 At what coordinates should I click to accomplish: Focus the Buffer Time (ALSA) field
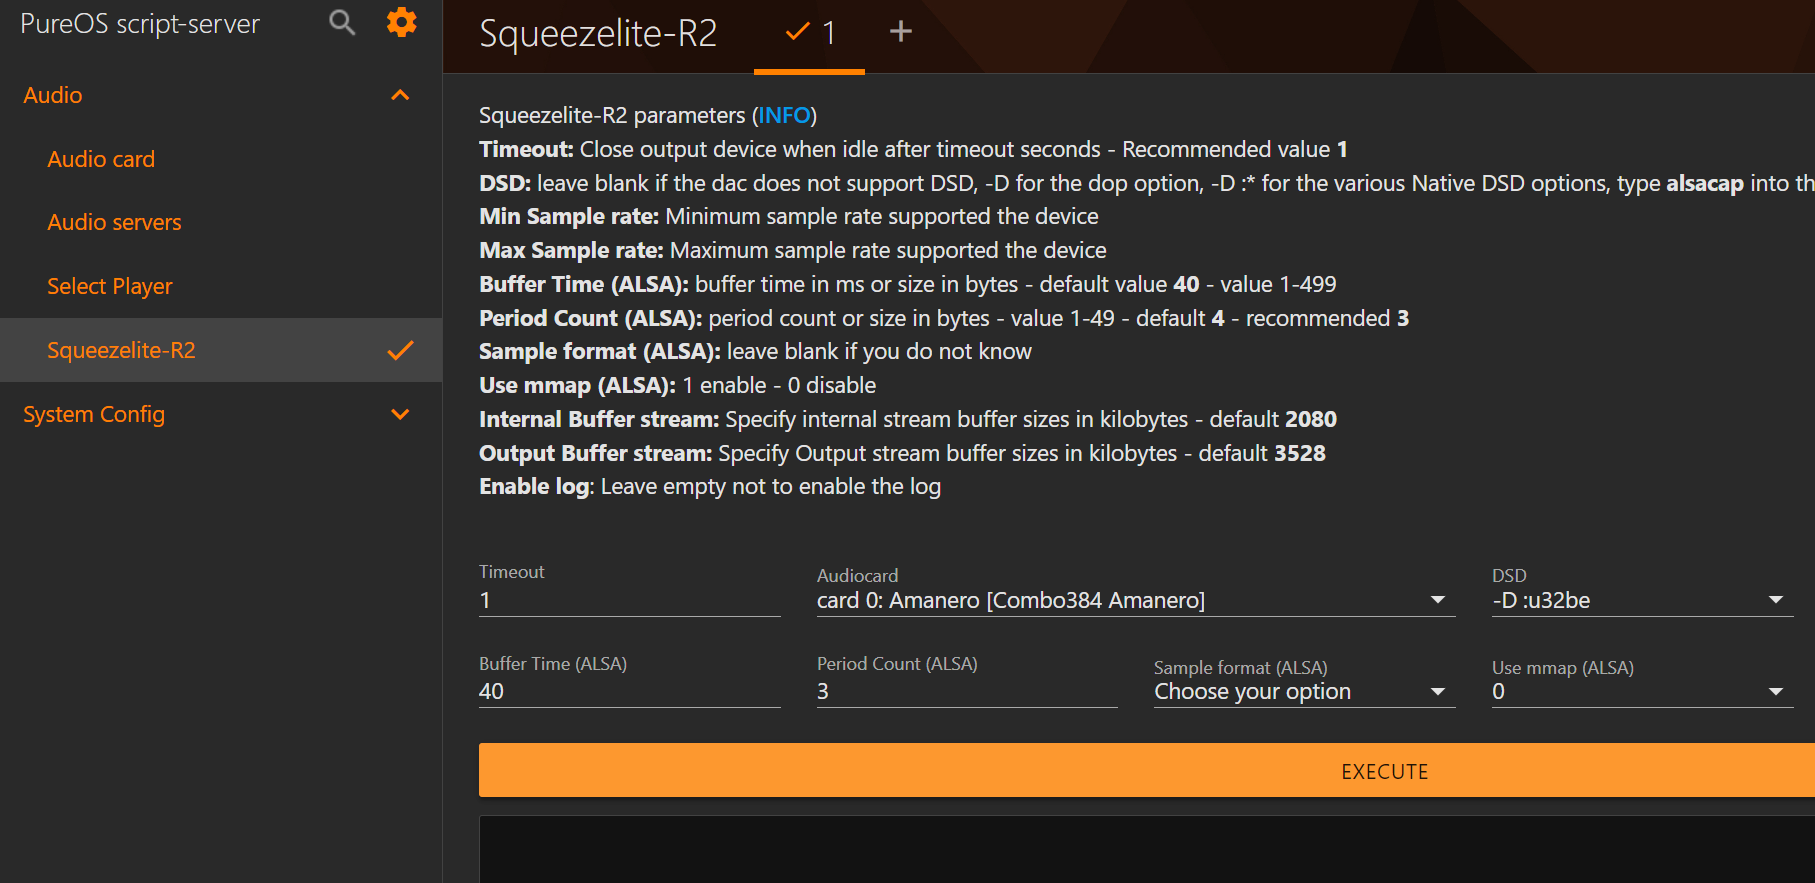pyautogui.click(x=629, y=692)
